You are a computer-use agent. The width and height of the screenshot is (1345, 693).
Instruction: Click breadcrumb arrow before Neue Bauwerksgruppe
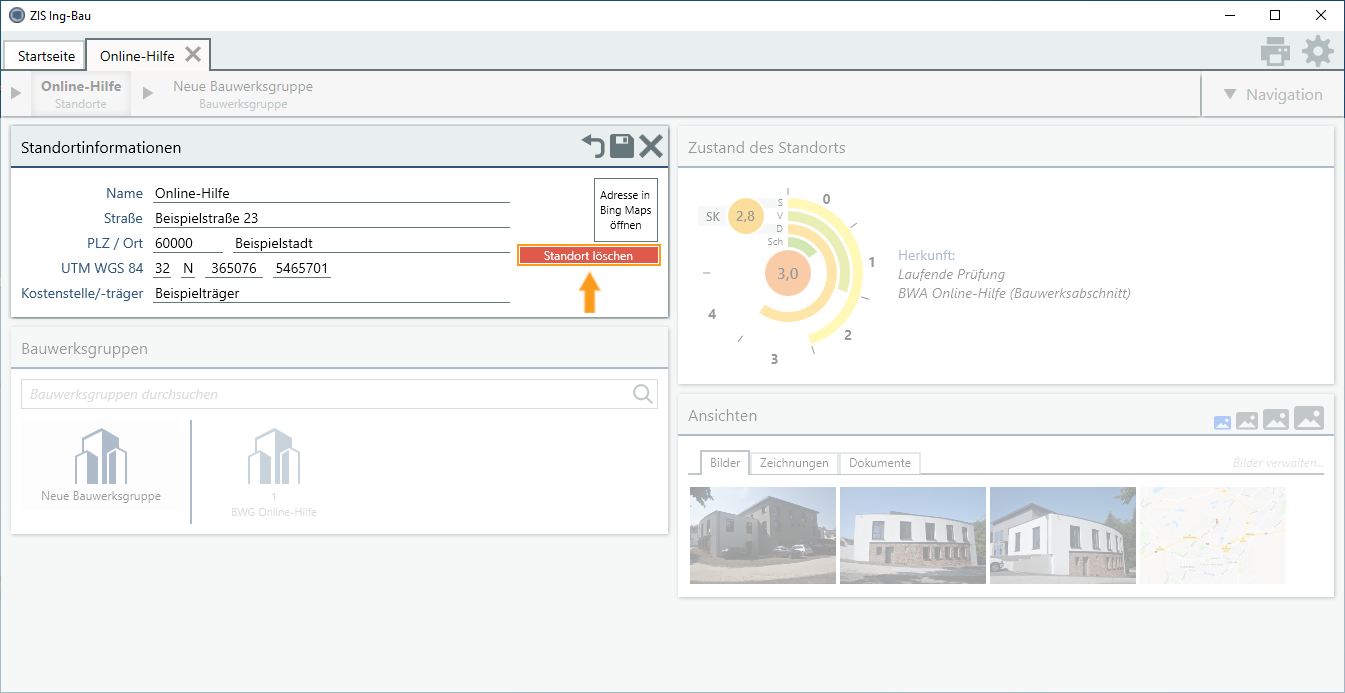[148, 94]
